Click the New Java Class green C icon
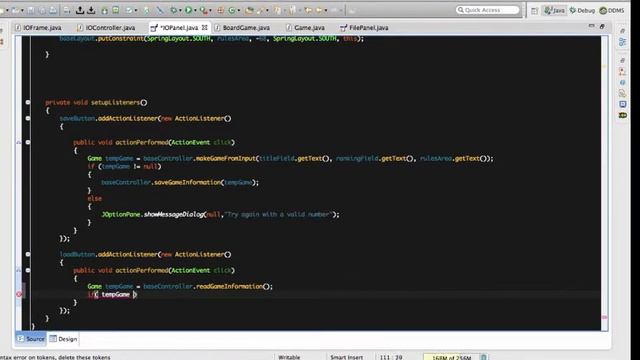Viewport: 640px width, 360px height. point(232,10)
